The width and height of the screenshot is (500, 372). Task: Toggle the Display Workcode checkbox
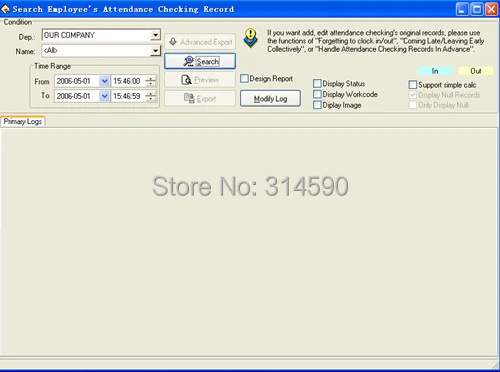[x=317, y=94]
